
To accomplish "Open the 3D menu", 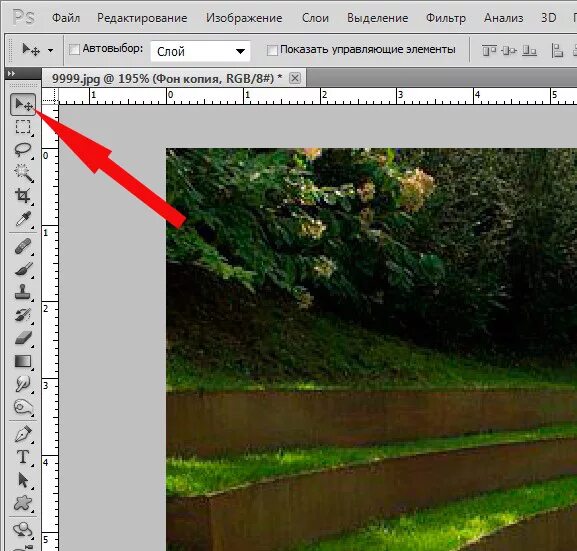I will [548, 18].
